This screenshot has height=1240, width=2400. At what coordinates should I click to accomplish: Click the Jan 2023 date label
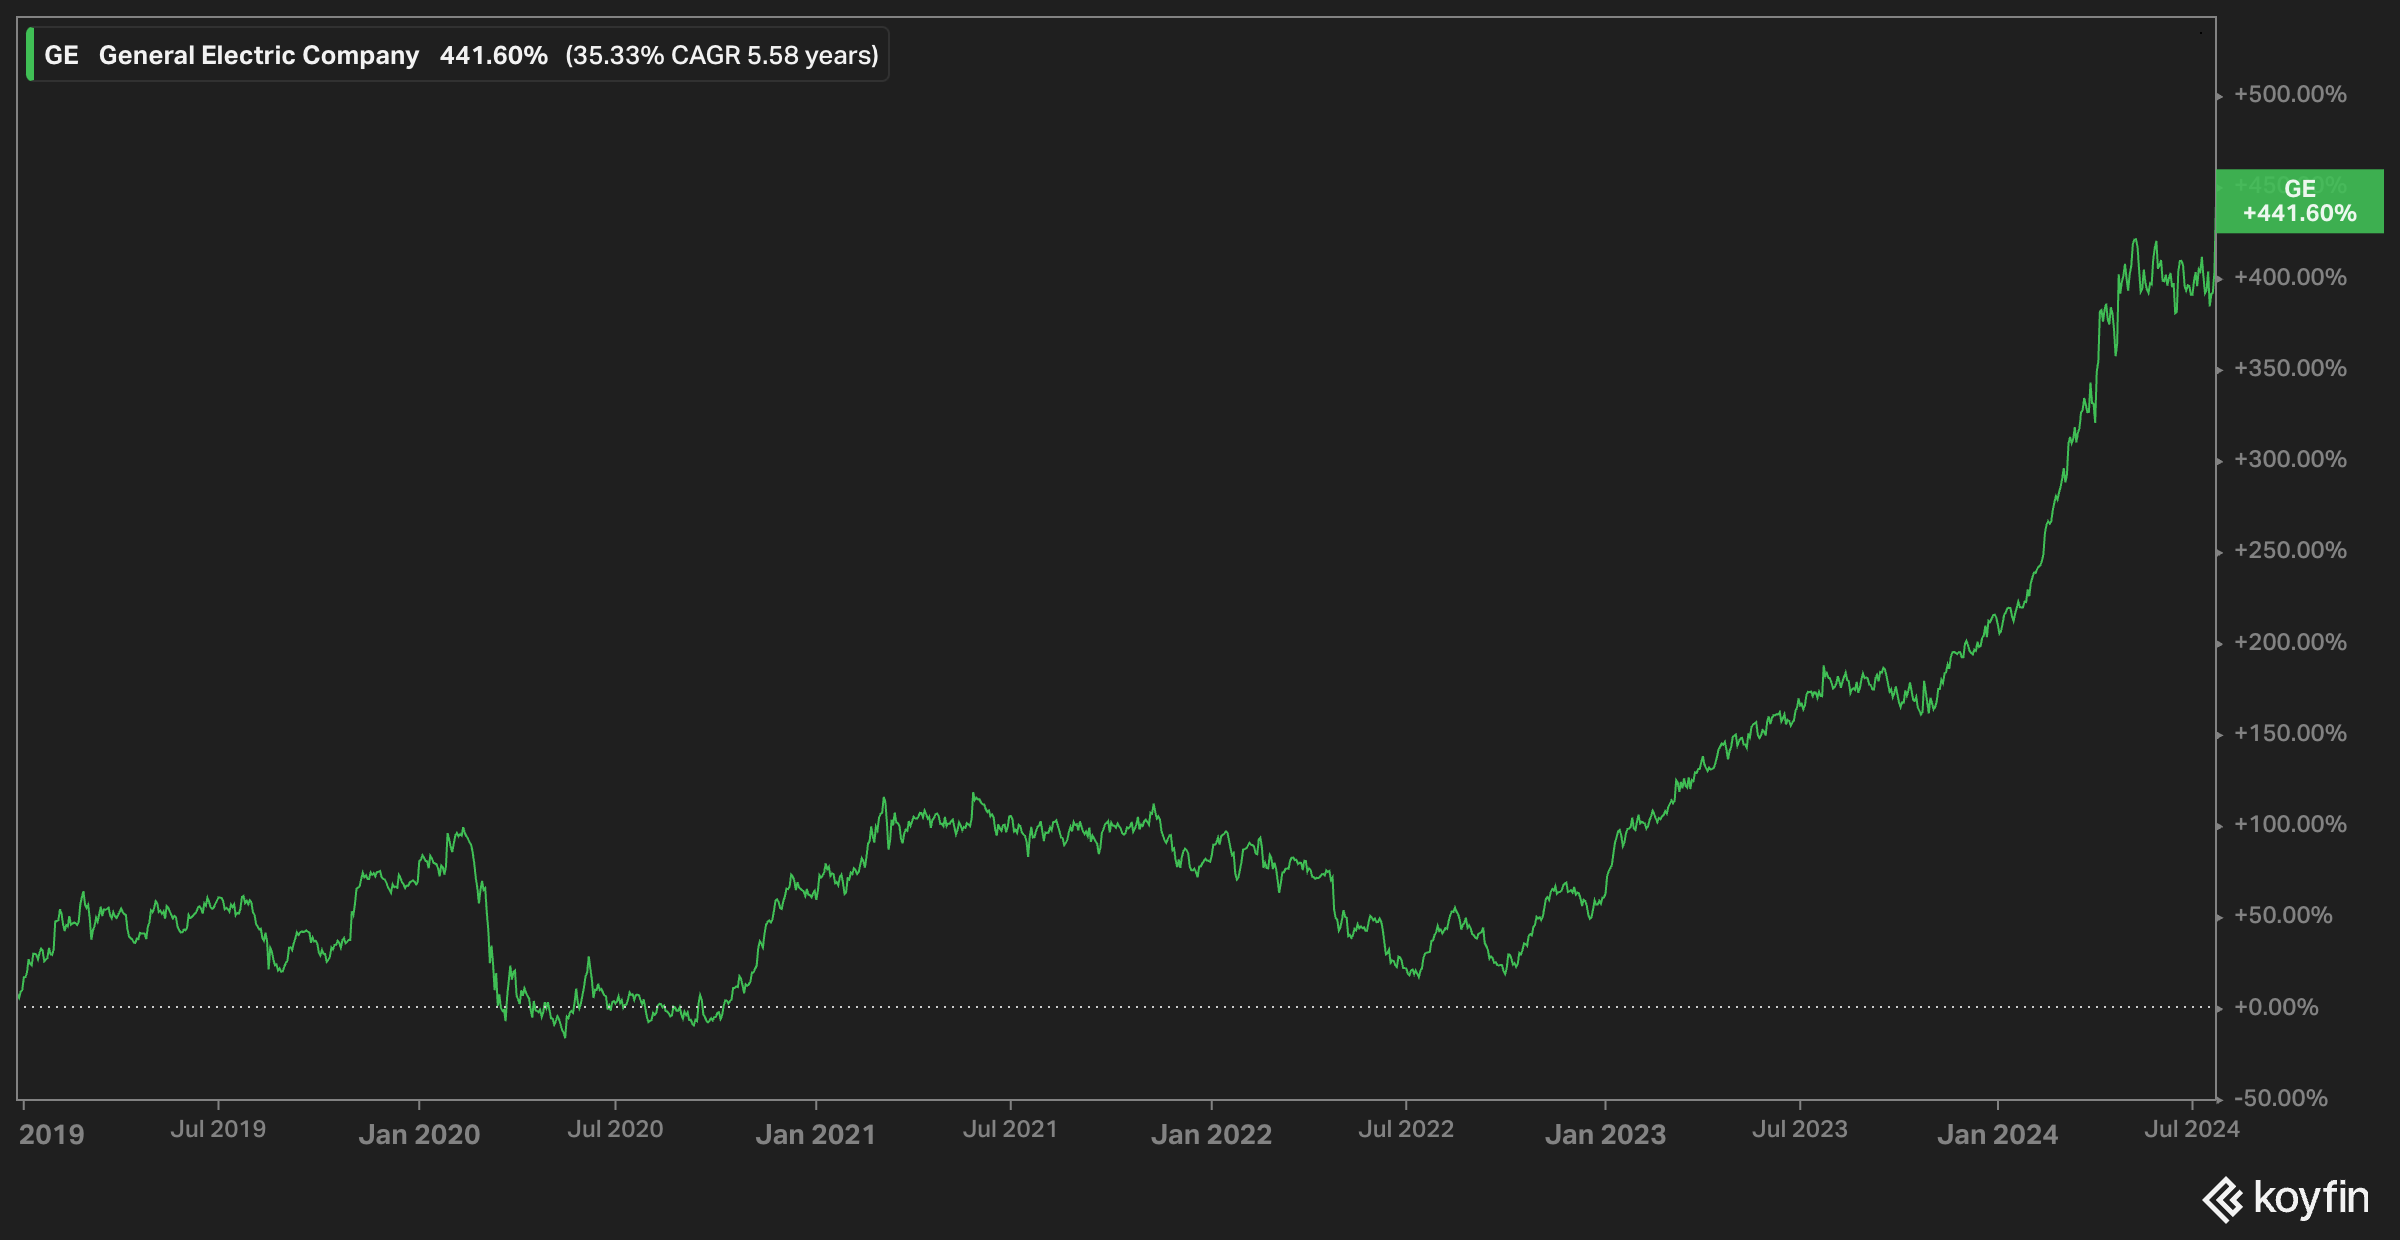[1605, 1134]
